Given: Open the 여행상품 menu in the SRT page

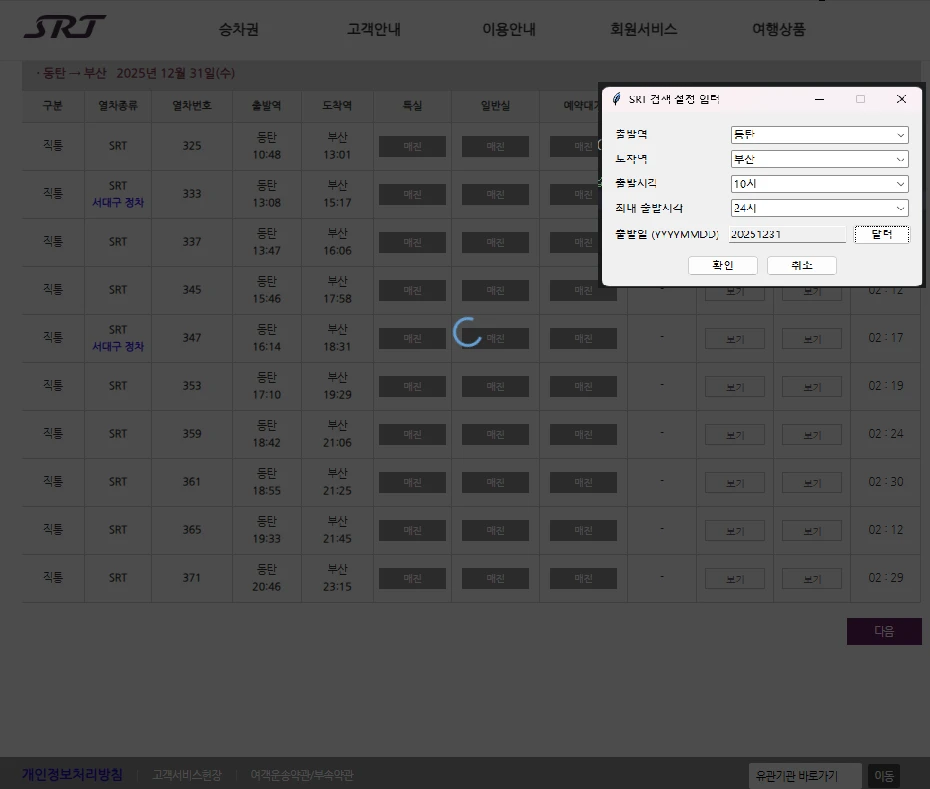Looking at the screenshot, I should 779,29.
